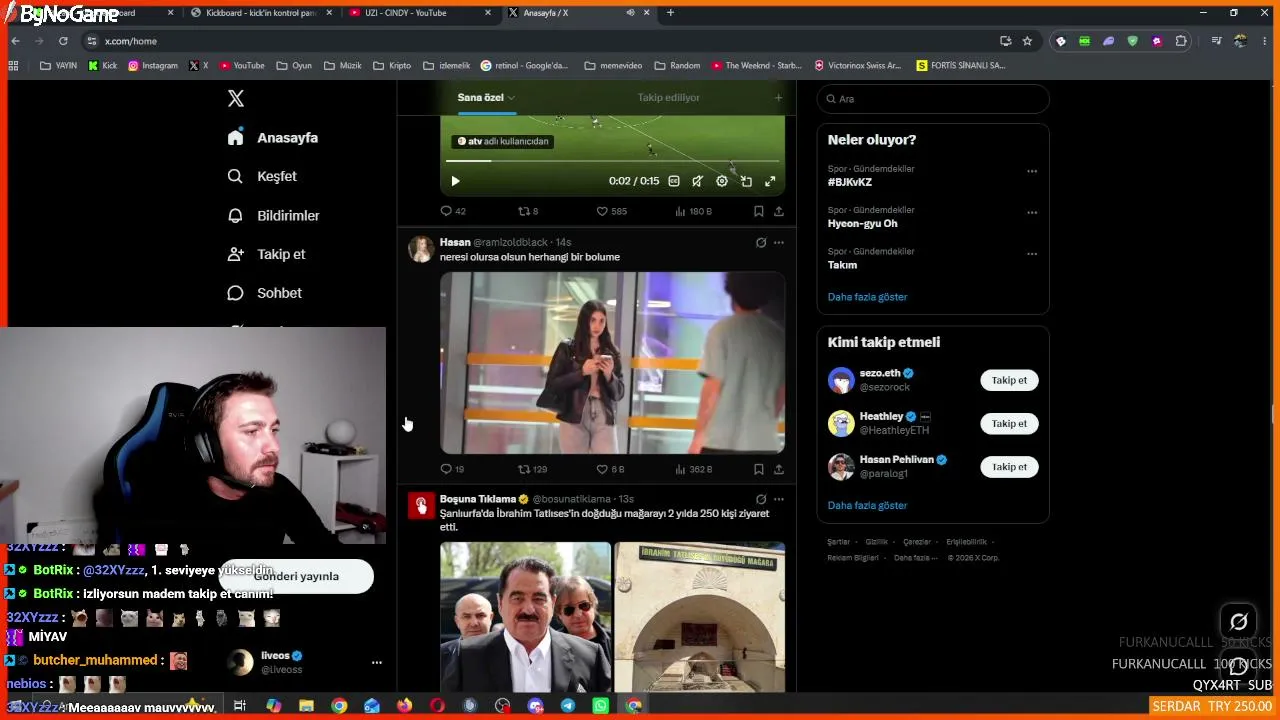The height and width of the screenshot is (720, 1280).
Task: Open more options for #BJKvKZ trend
Action: coord(1032,171)
